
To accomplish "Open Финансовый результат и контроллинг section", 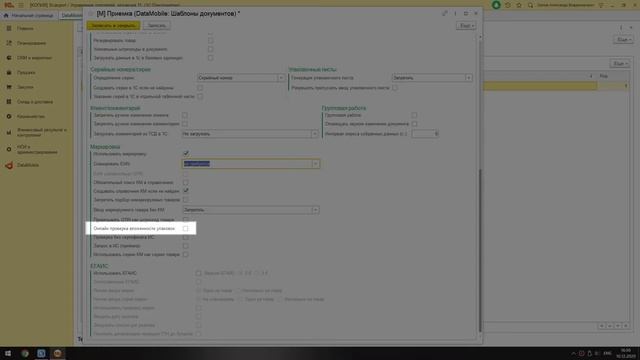I will (42, 132).
